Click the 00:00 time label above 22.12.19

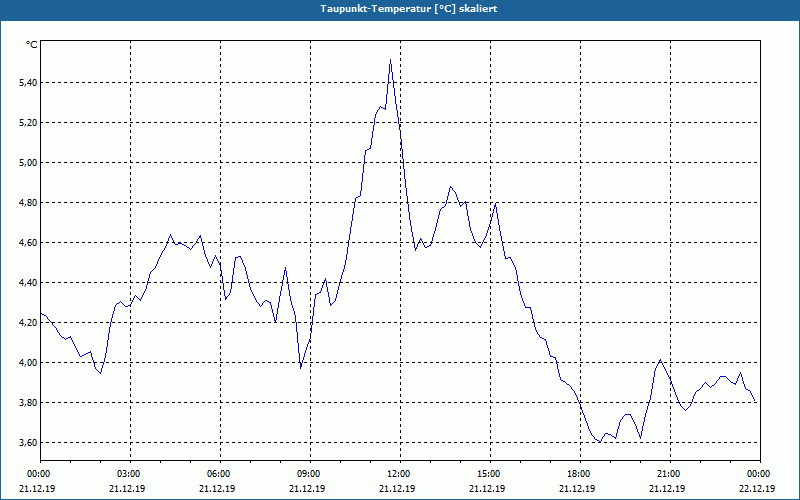click(x=760, y=474)
